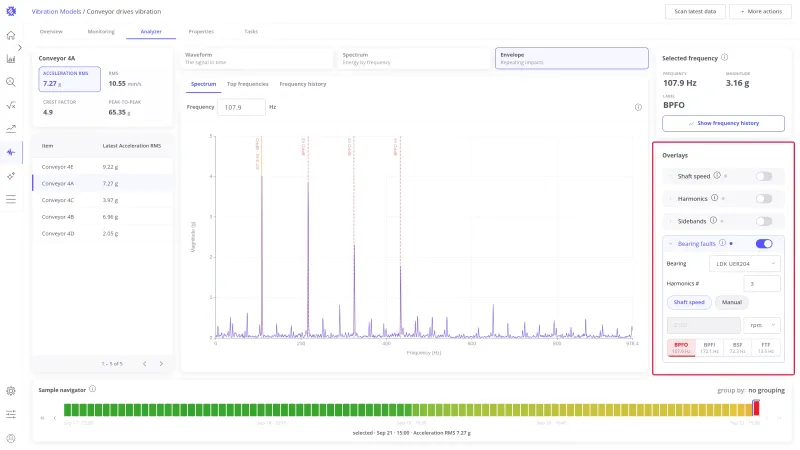Open the bar chart sidebar icon
This screenshot has width=800, height=450.
pyautogui.click(x=11, y=59)
